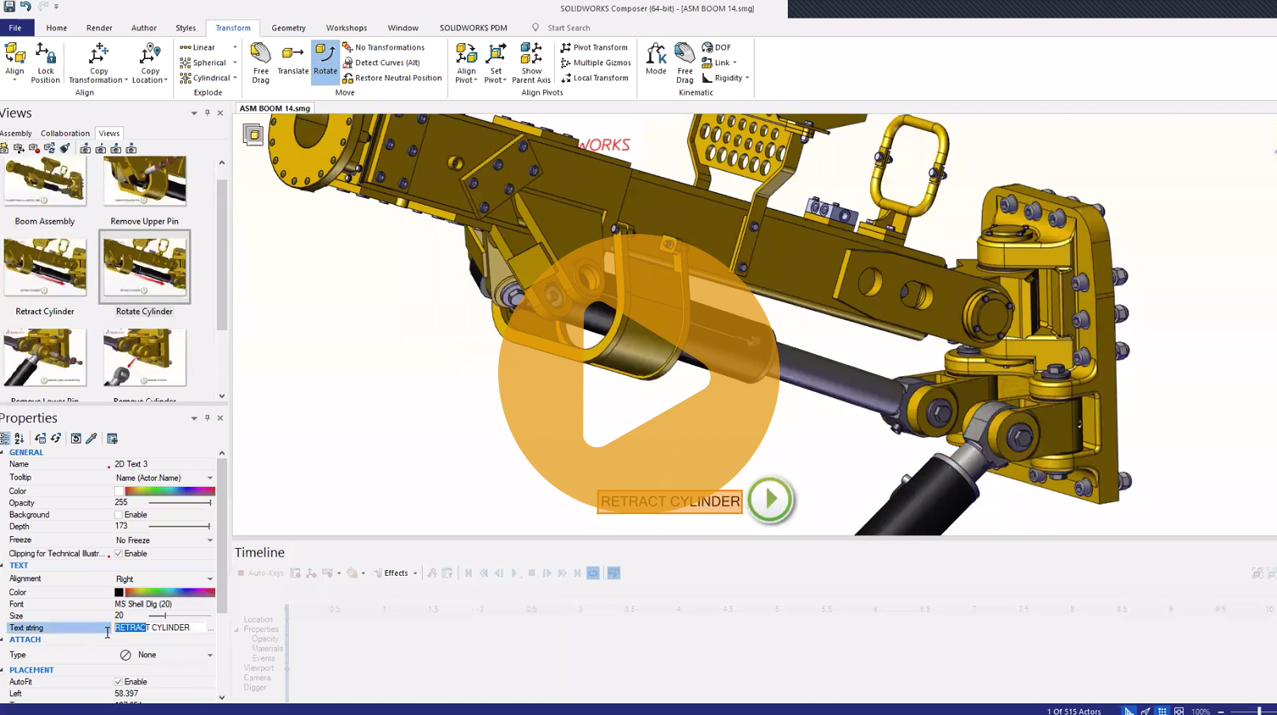Switch to the Render ribbon tab
1277x715 pixels.
click(100, 28)
